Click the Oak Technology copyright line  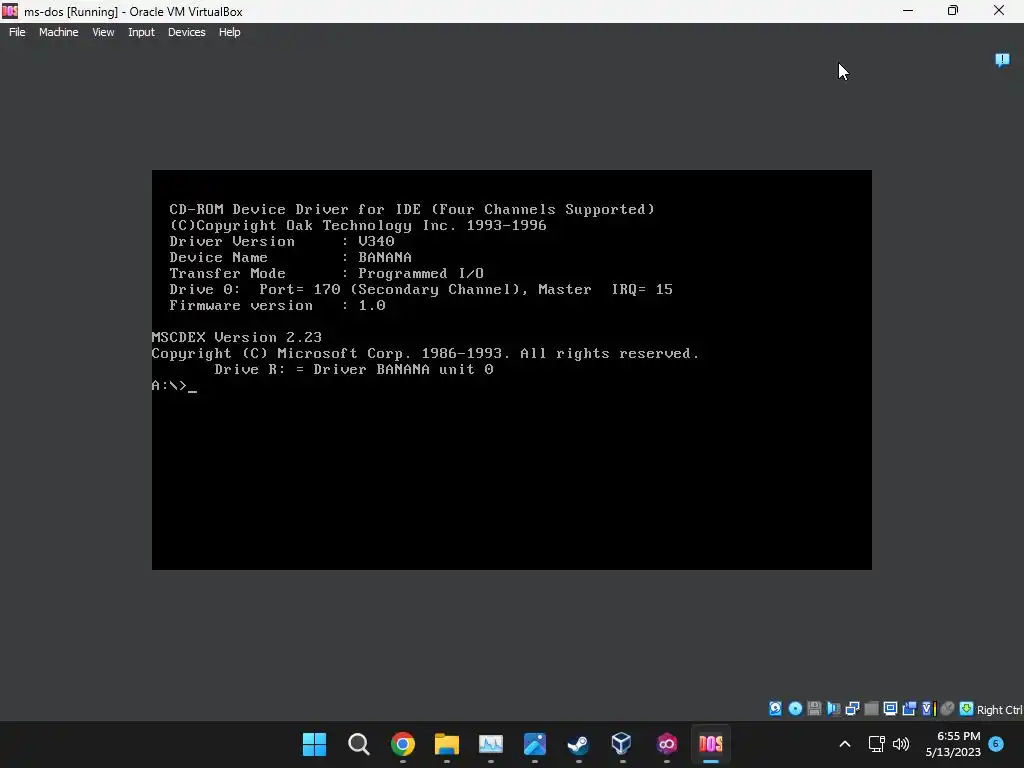(x=358, y=226)
